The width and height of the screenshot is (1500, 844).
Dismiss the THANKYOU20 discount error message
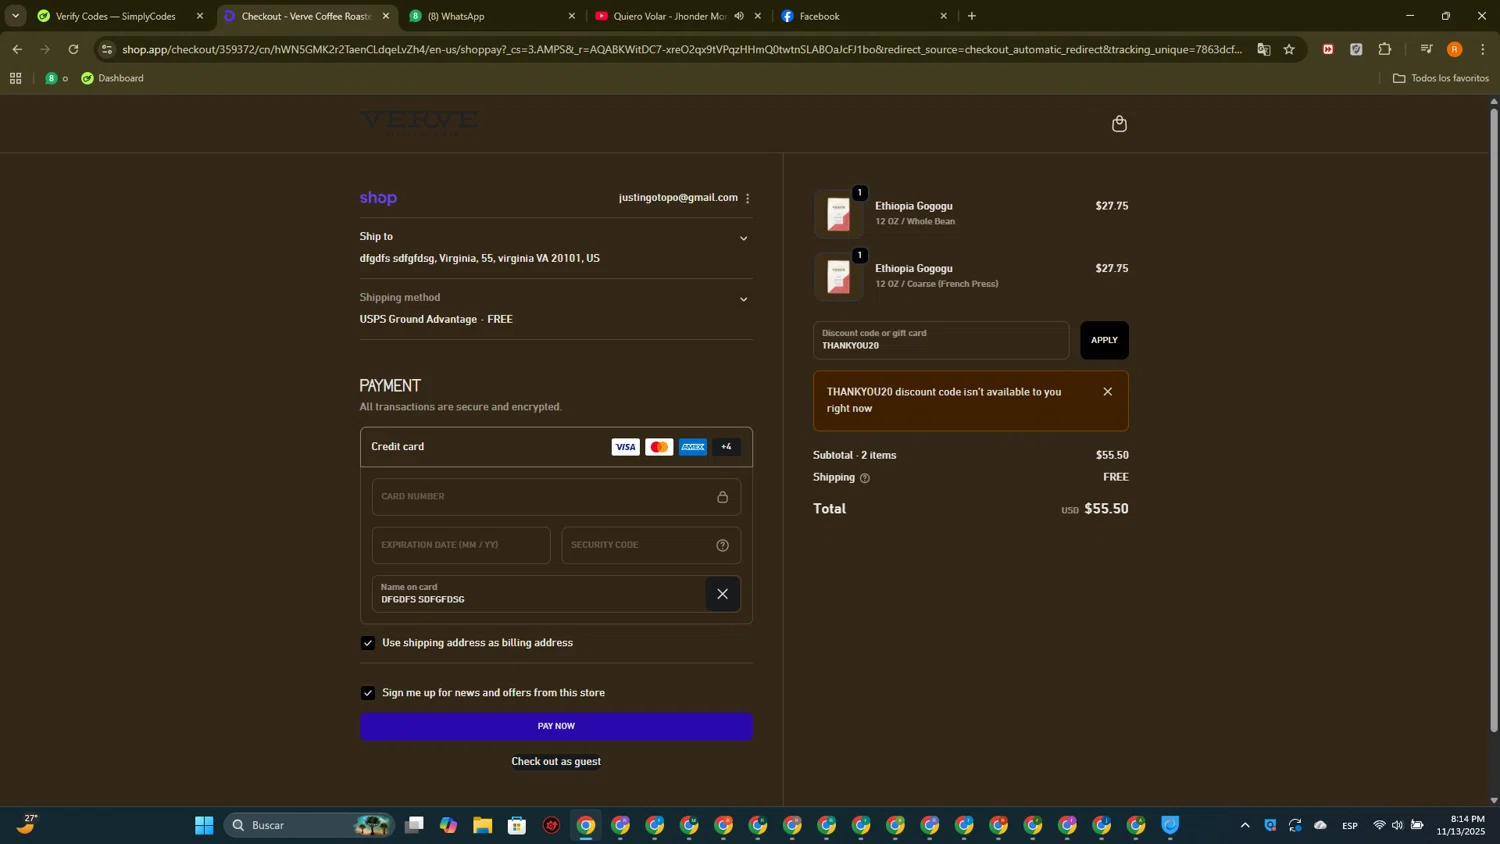click(1107, 392)
